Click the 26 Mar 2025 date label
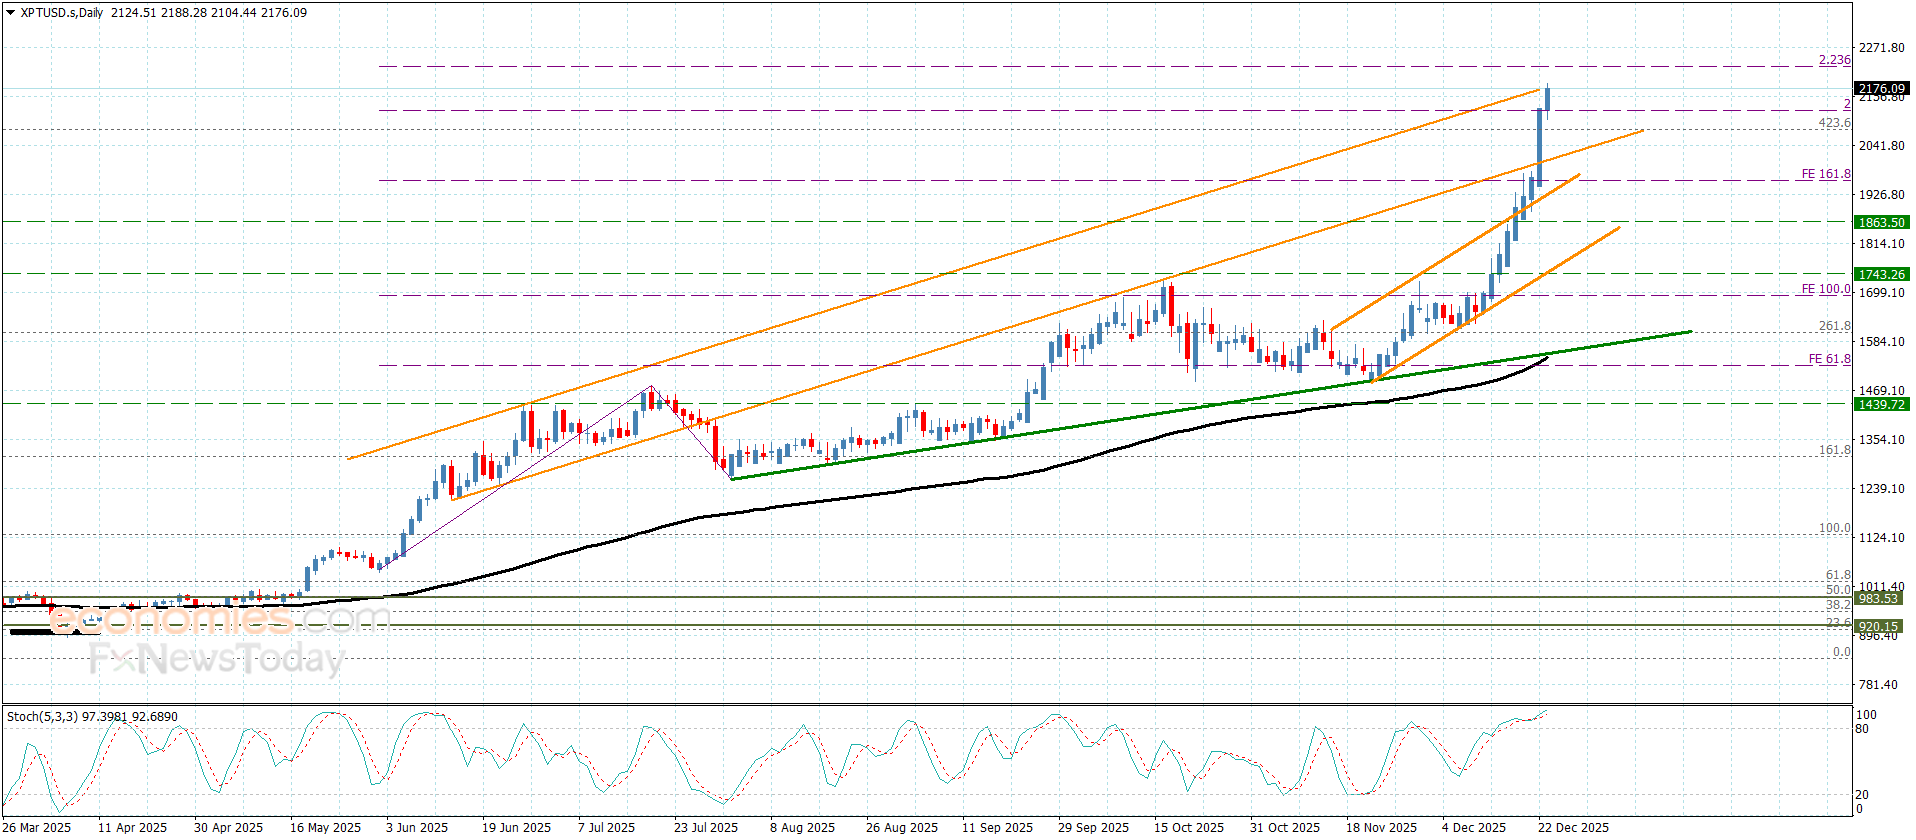This screenshot has width=1916, height=840. [38, 827]
